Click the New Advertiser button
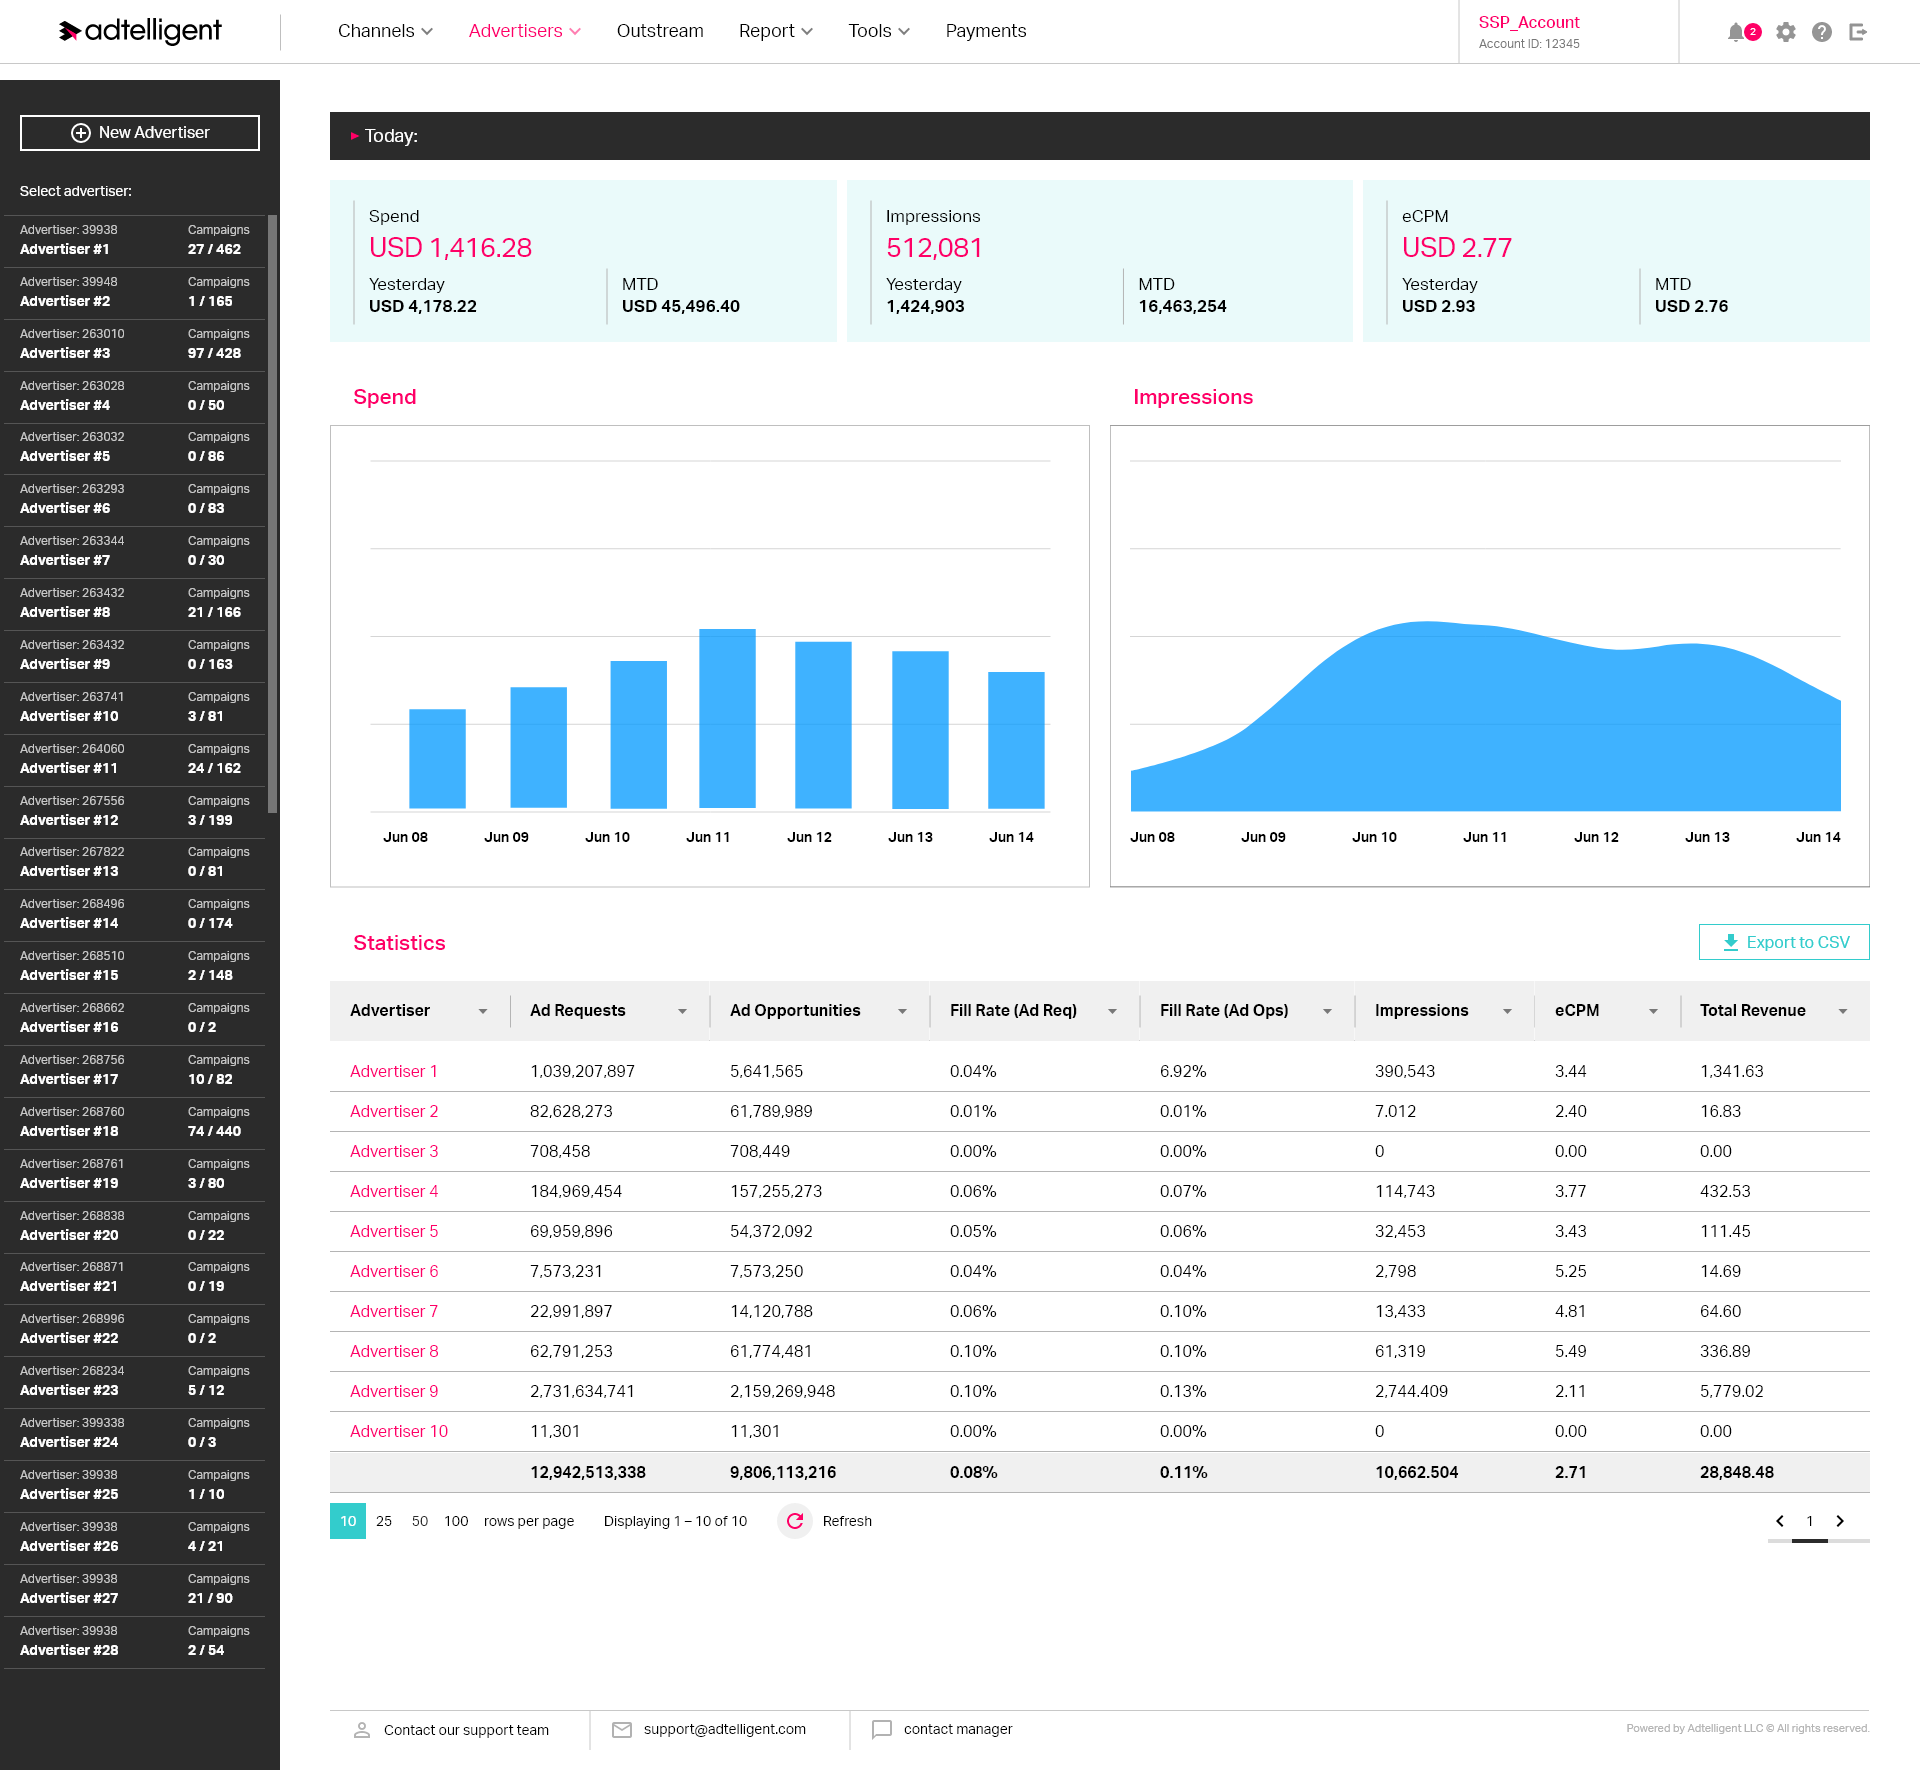1920x1770 pixels. [x=139, y=132]
